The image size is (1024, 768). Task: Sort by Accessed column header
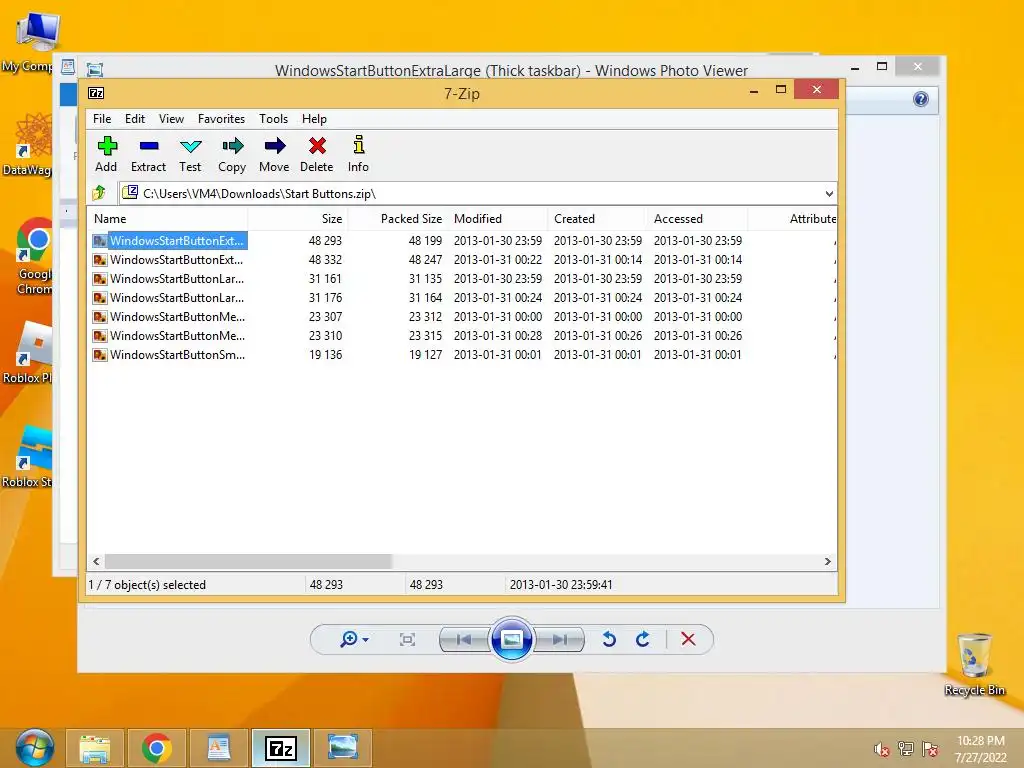(x=697, y=219)
